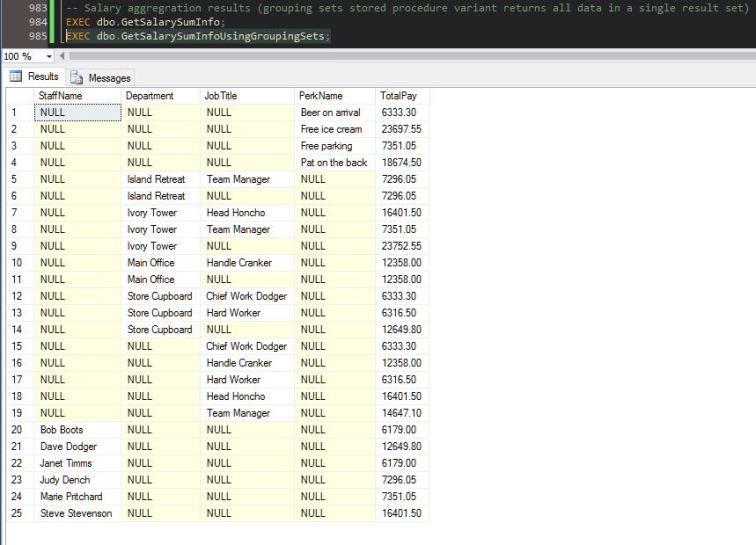Click the 14647.10 TotalPay value

(402, 413)
